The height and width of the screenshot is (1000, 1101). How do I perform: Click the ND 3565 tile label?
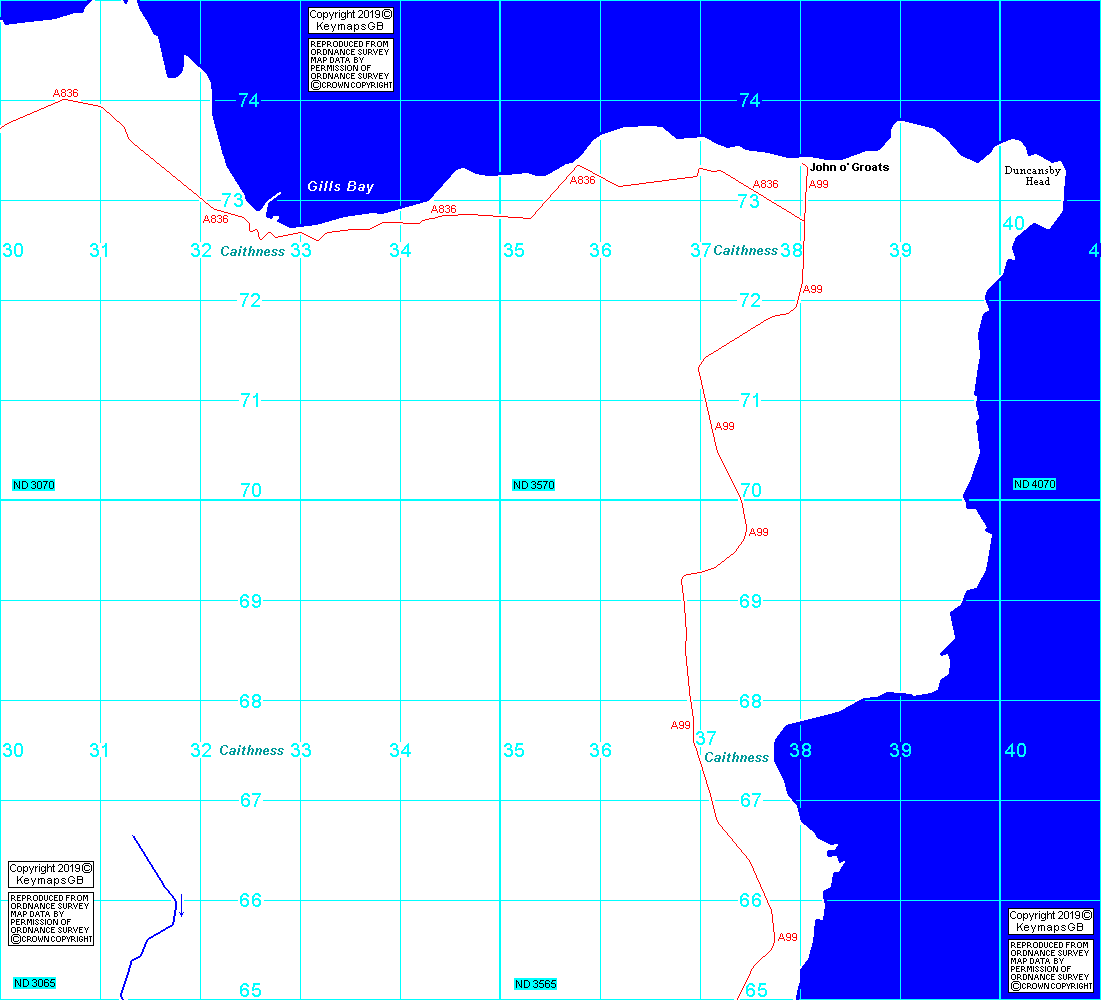[534, 984]
